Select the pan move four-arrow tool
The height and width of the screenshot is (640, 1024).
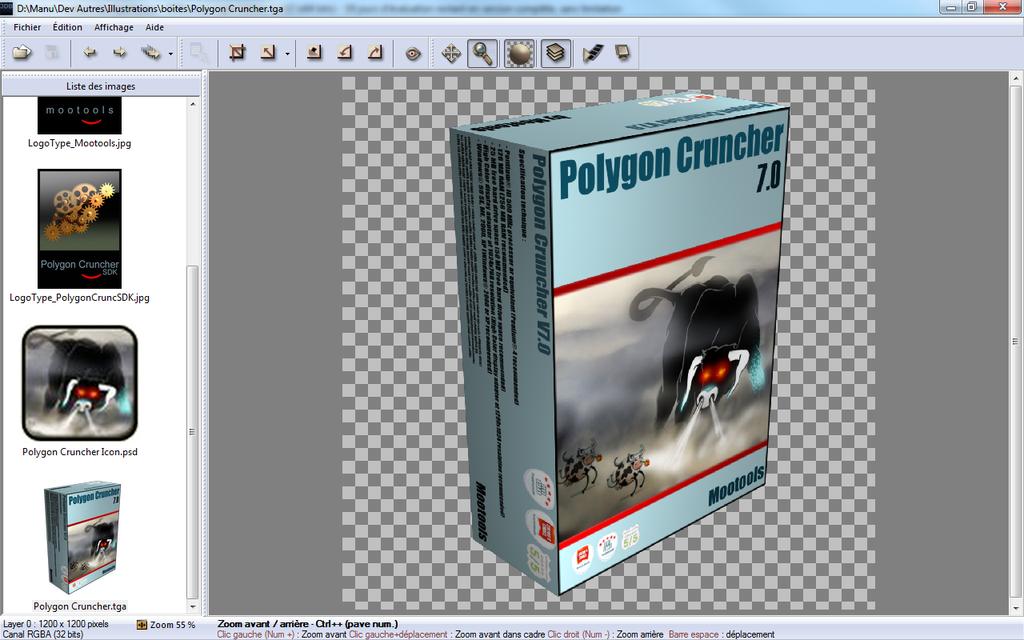451,53
